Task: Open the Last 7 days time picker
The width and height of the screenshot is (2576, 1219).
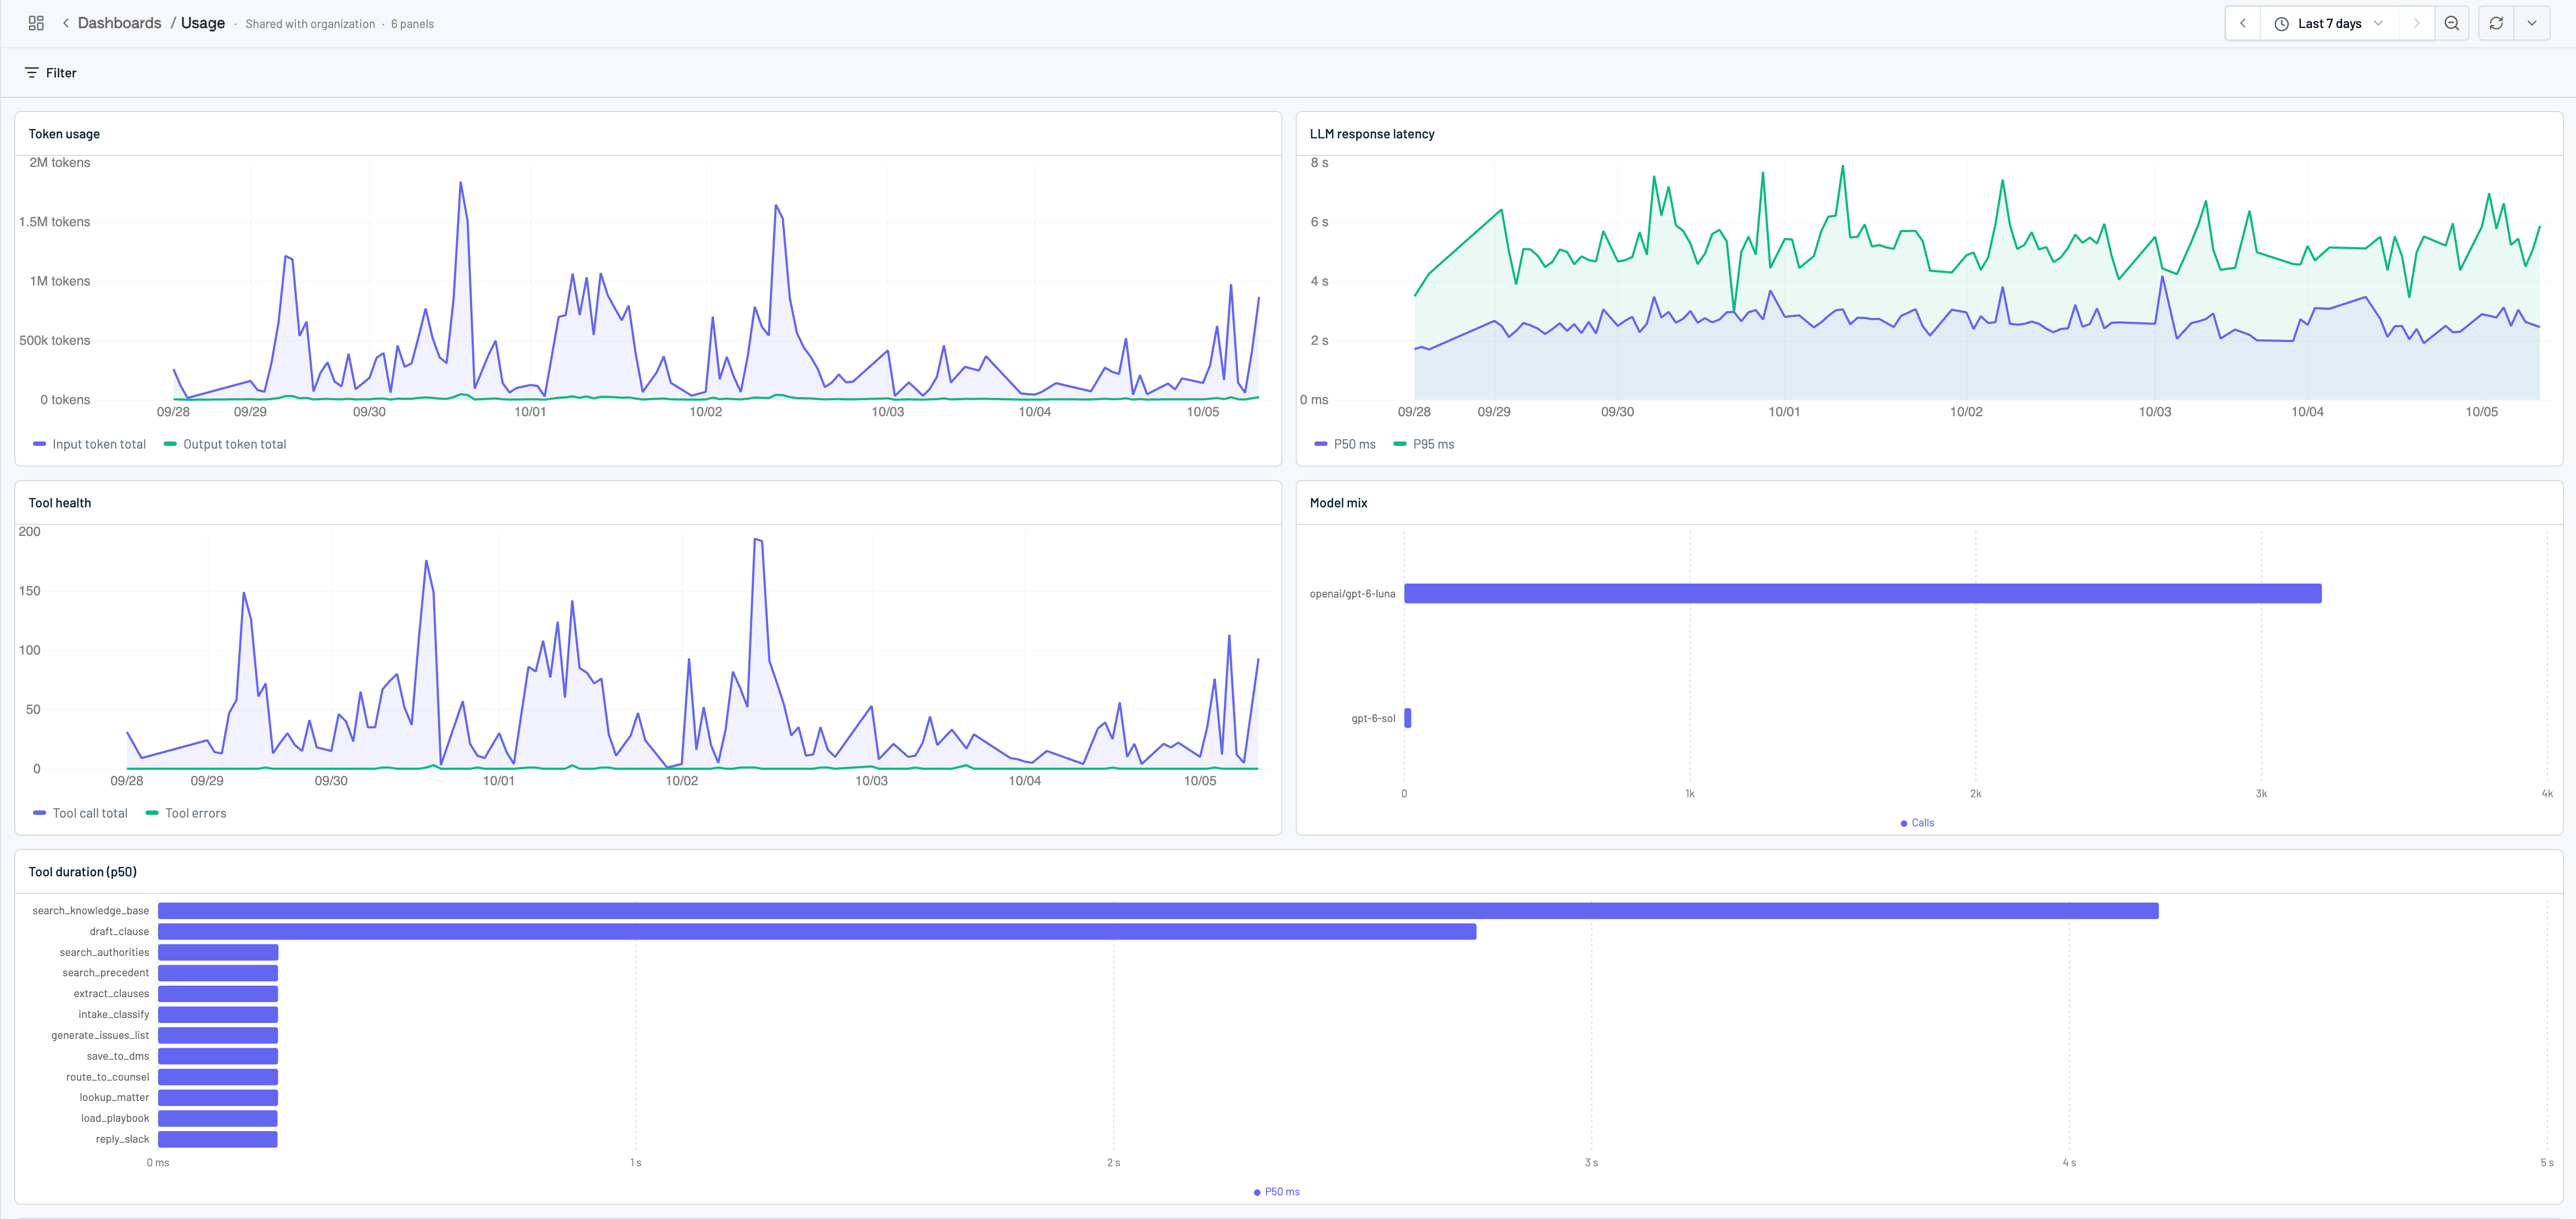Action: coord(2329,23)
